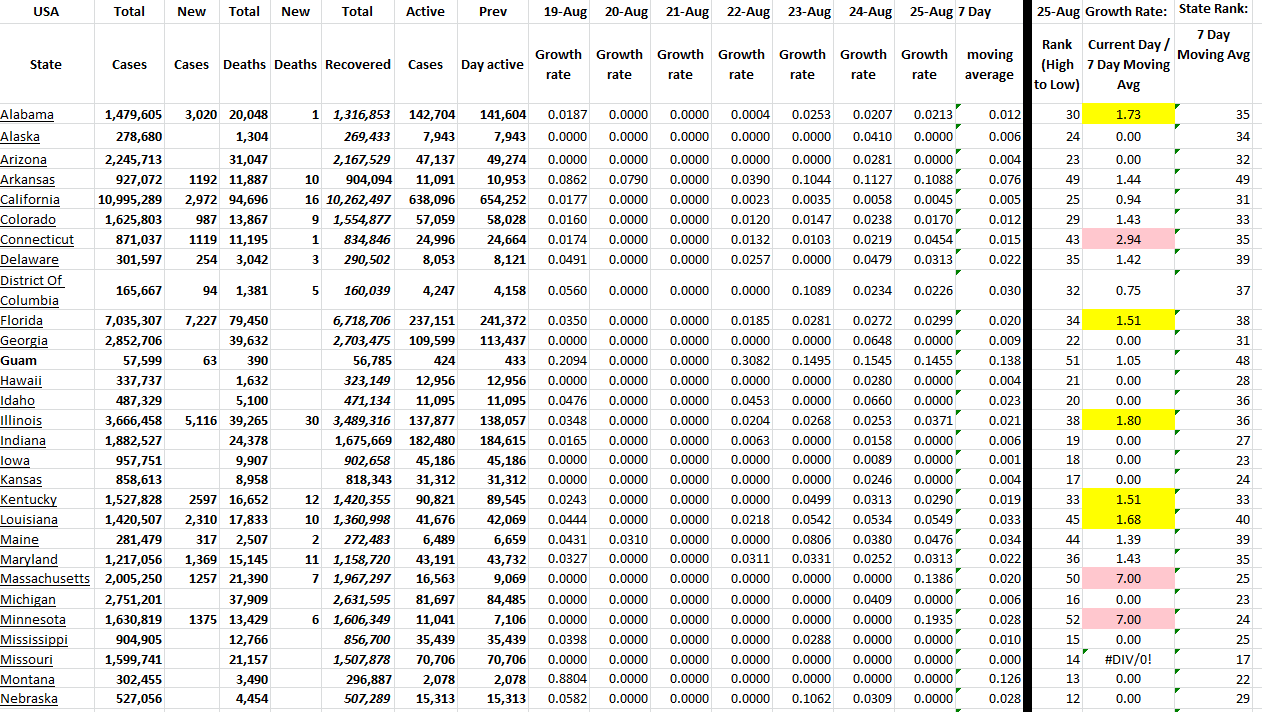Select California's total cases 10,995,289 cell
The height and width of the screenshot is (712, 1262).
(x=129, y=199)
